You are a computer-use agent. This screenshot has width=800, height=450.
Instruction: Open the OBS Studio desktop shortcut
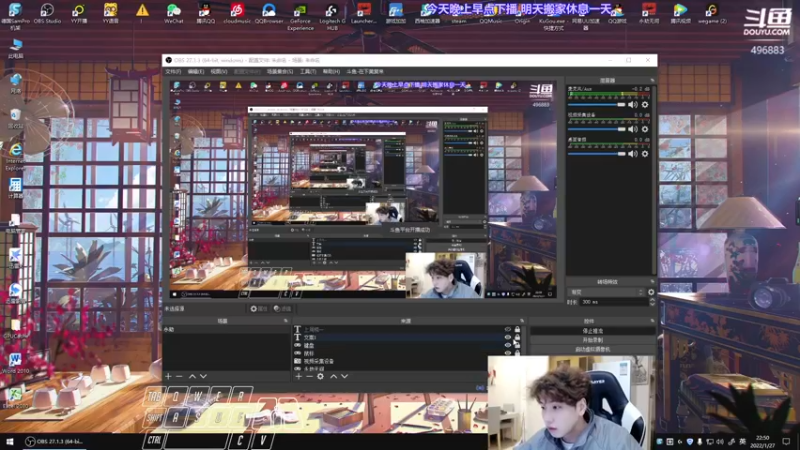47,13
